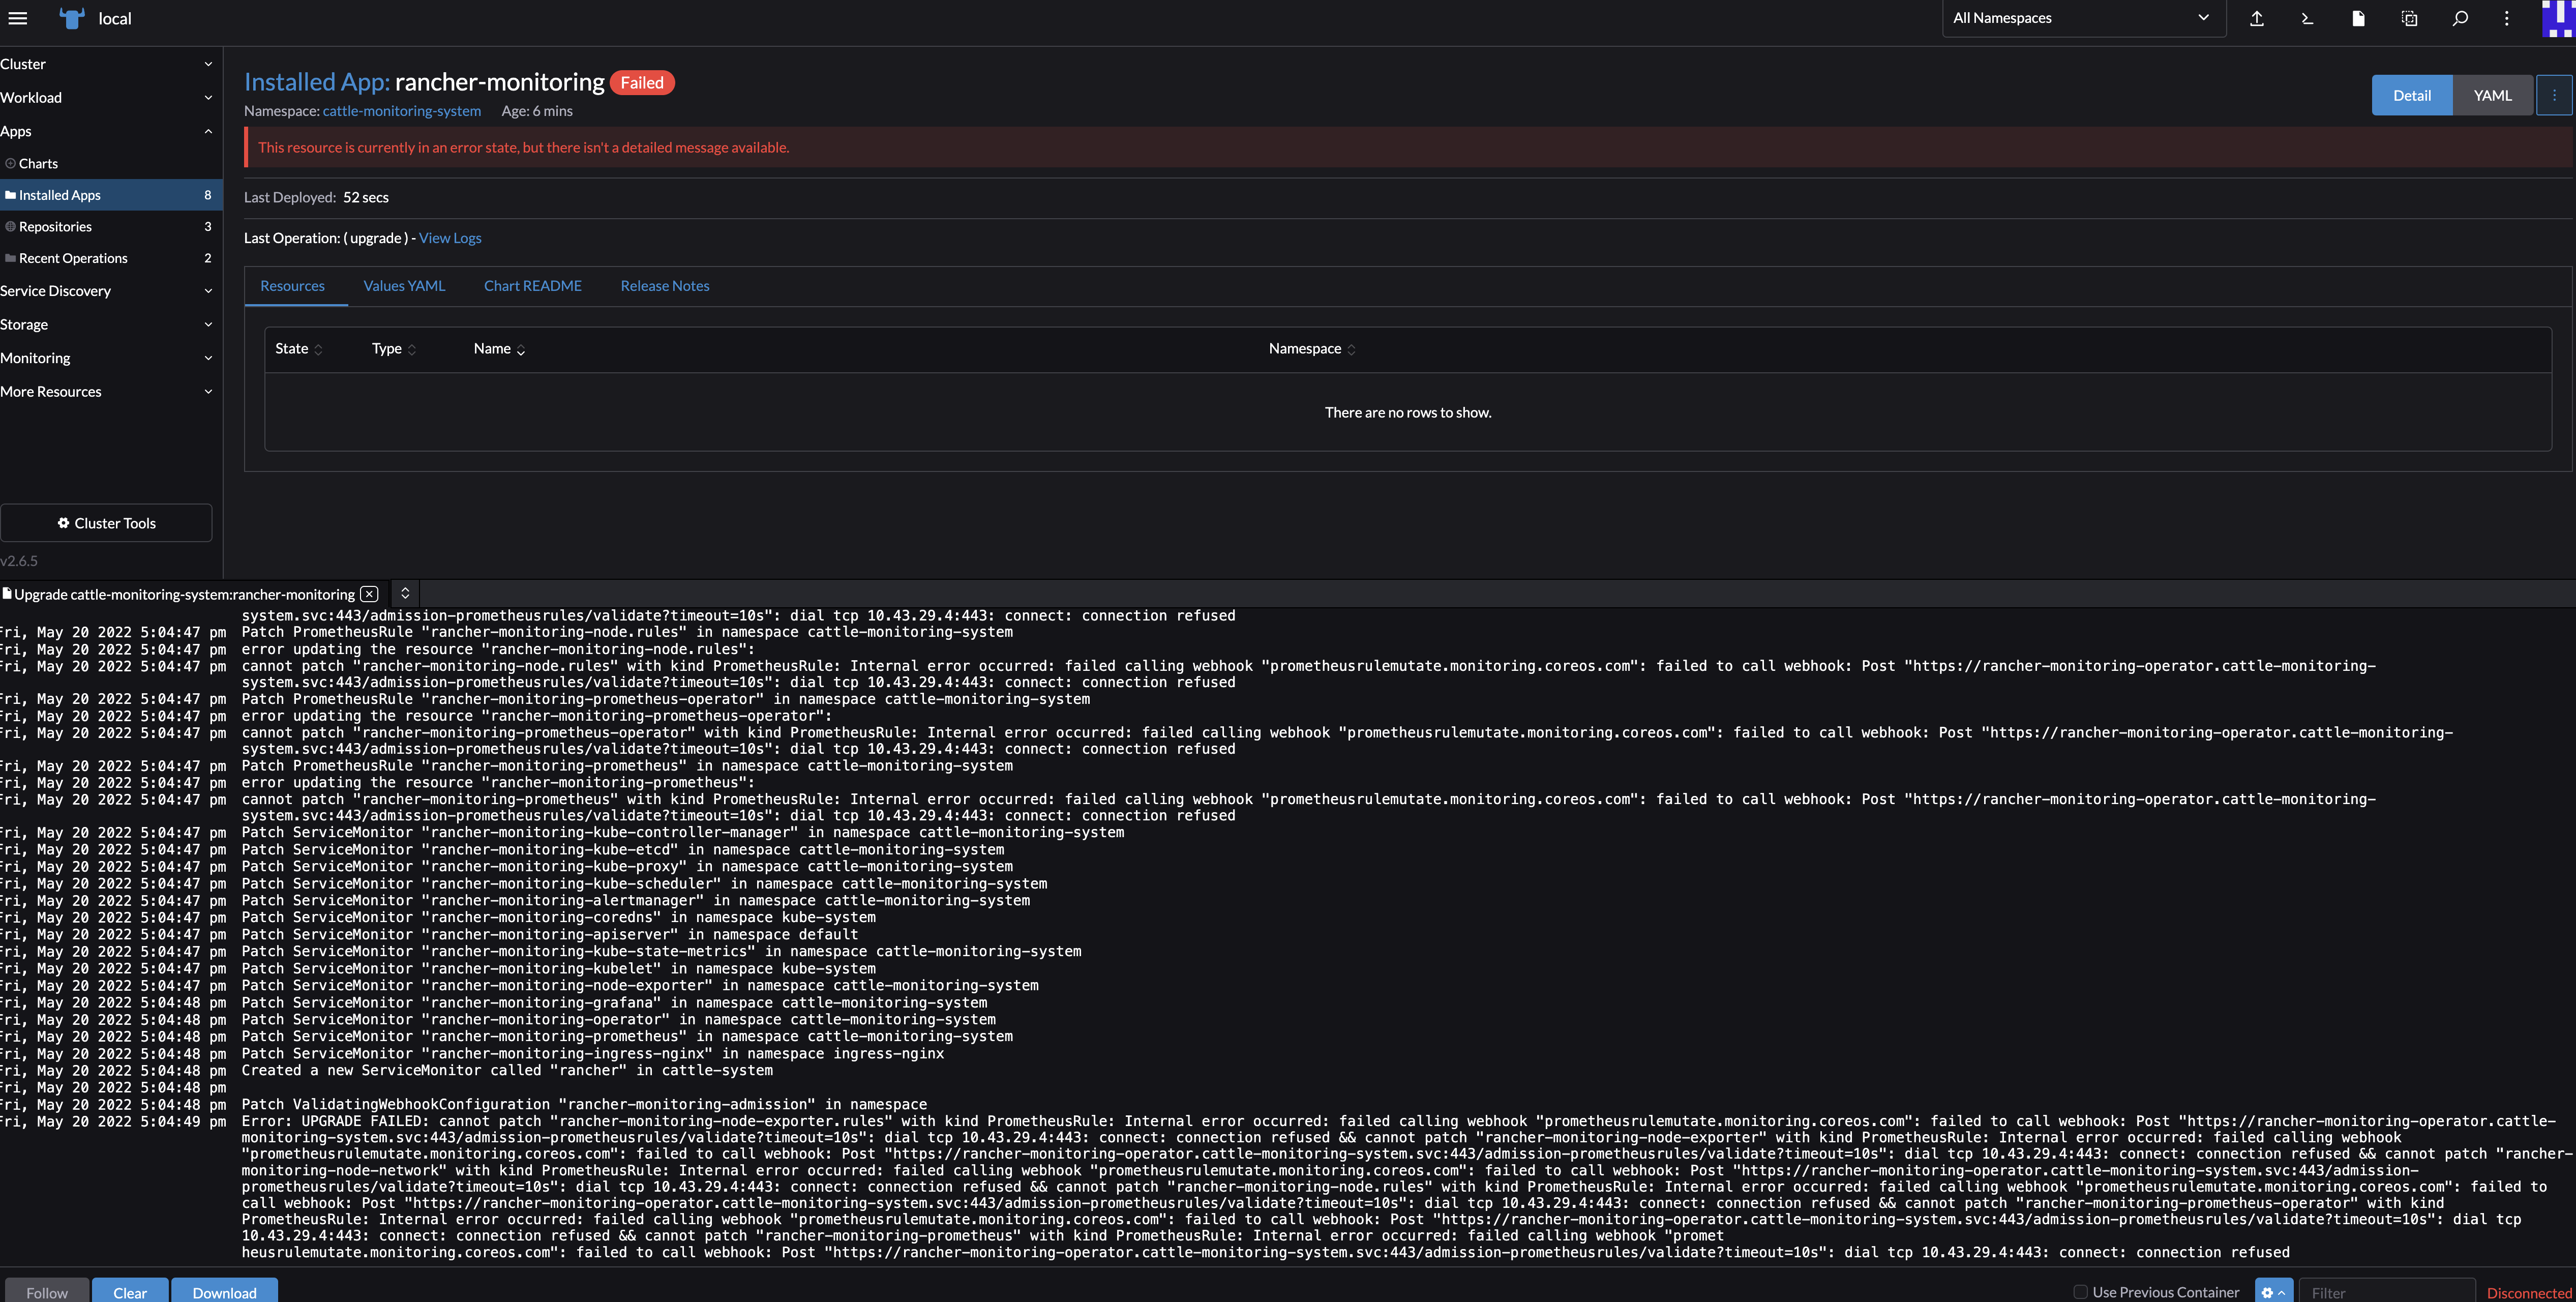Viewport: 2576px width, 1302px height.
Task: Toggle the Use Previous Container checkbox
Action: [x=2080, y=1292]
